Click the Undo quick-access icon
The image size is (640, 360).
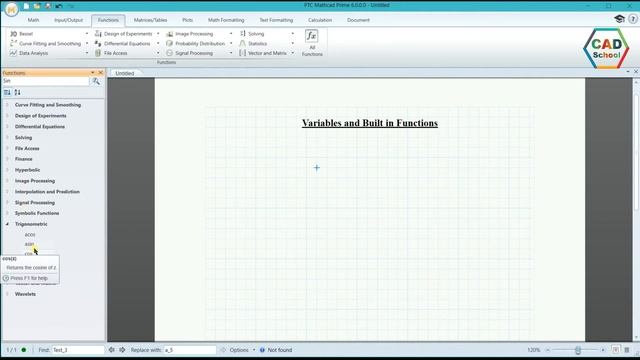59,6
